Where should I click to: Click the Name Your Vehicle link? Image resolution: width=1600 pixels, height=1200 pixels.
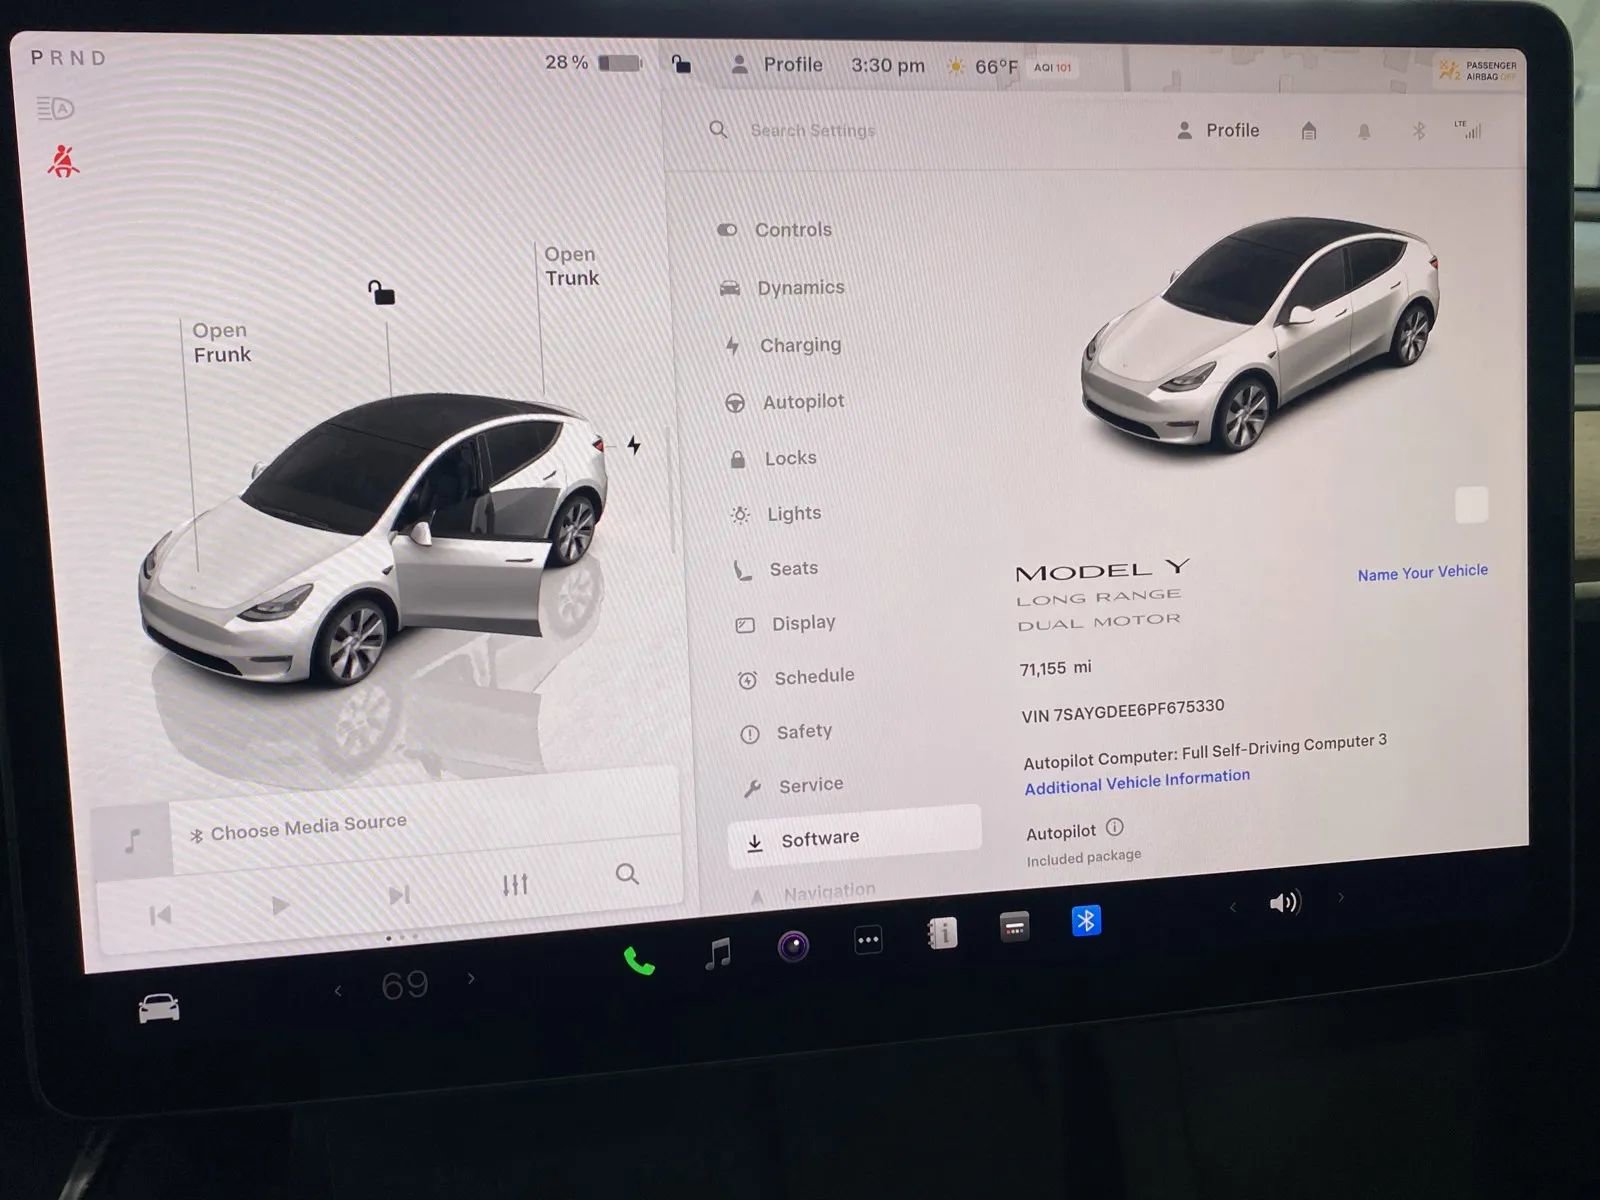[1422, 572]
